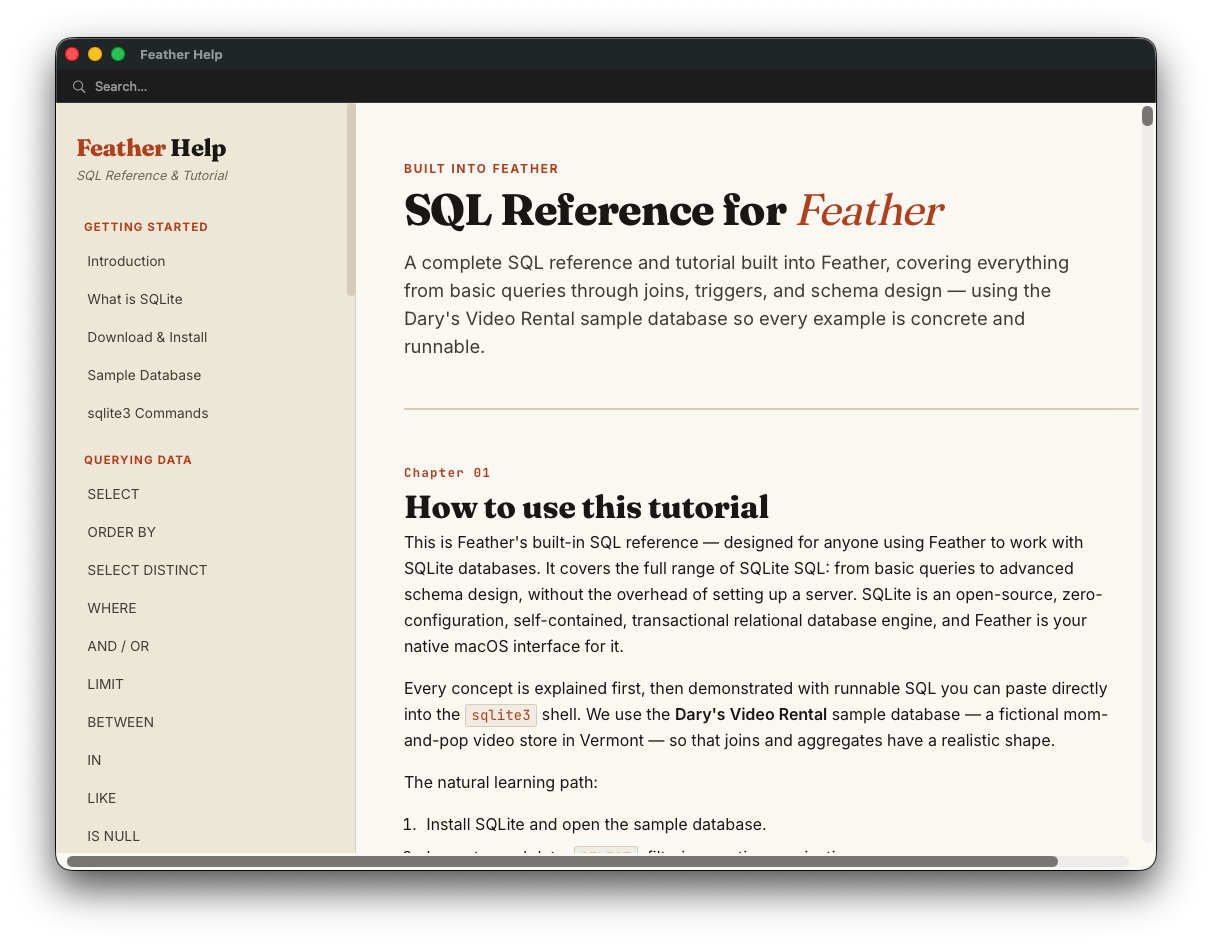Click the Feather Help window title
The height and width of the screenshot is (944, 1212).
coord(181,54)
